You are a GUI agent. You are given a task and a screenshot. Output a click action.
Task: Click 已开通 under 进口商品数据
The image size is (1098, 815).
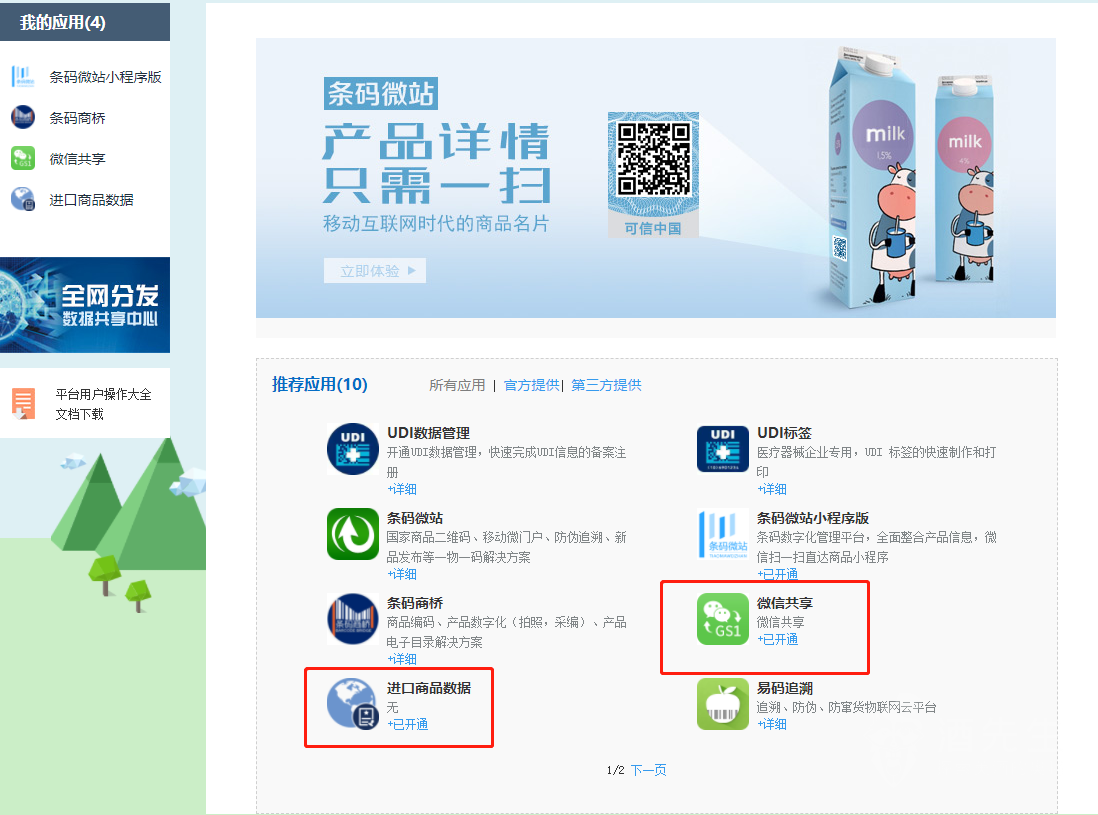click(408, 725)
